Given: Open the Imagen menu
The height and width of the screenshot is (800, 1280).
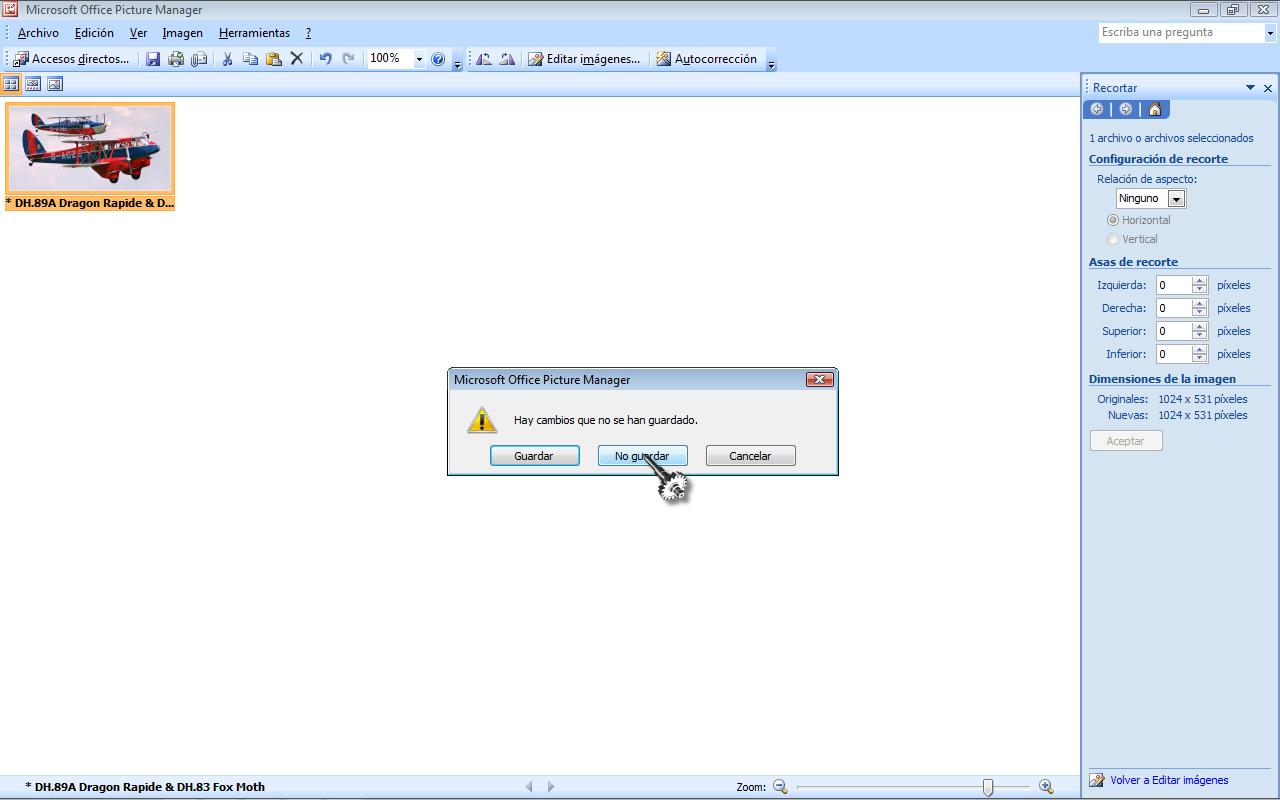Looking at the screenshot, I should point(183,33).
